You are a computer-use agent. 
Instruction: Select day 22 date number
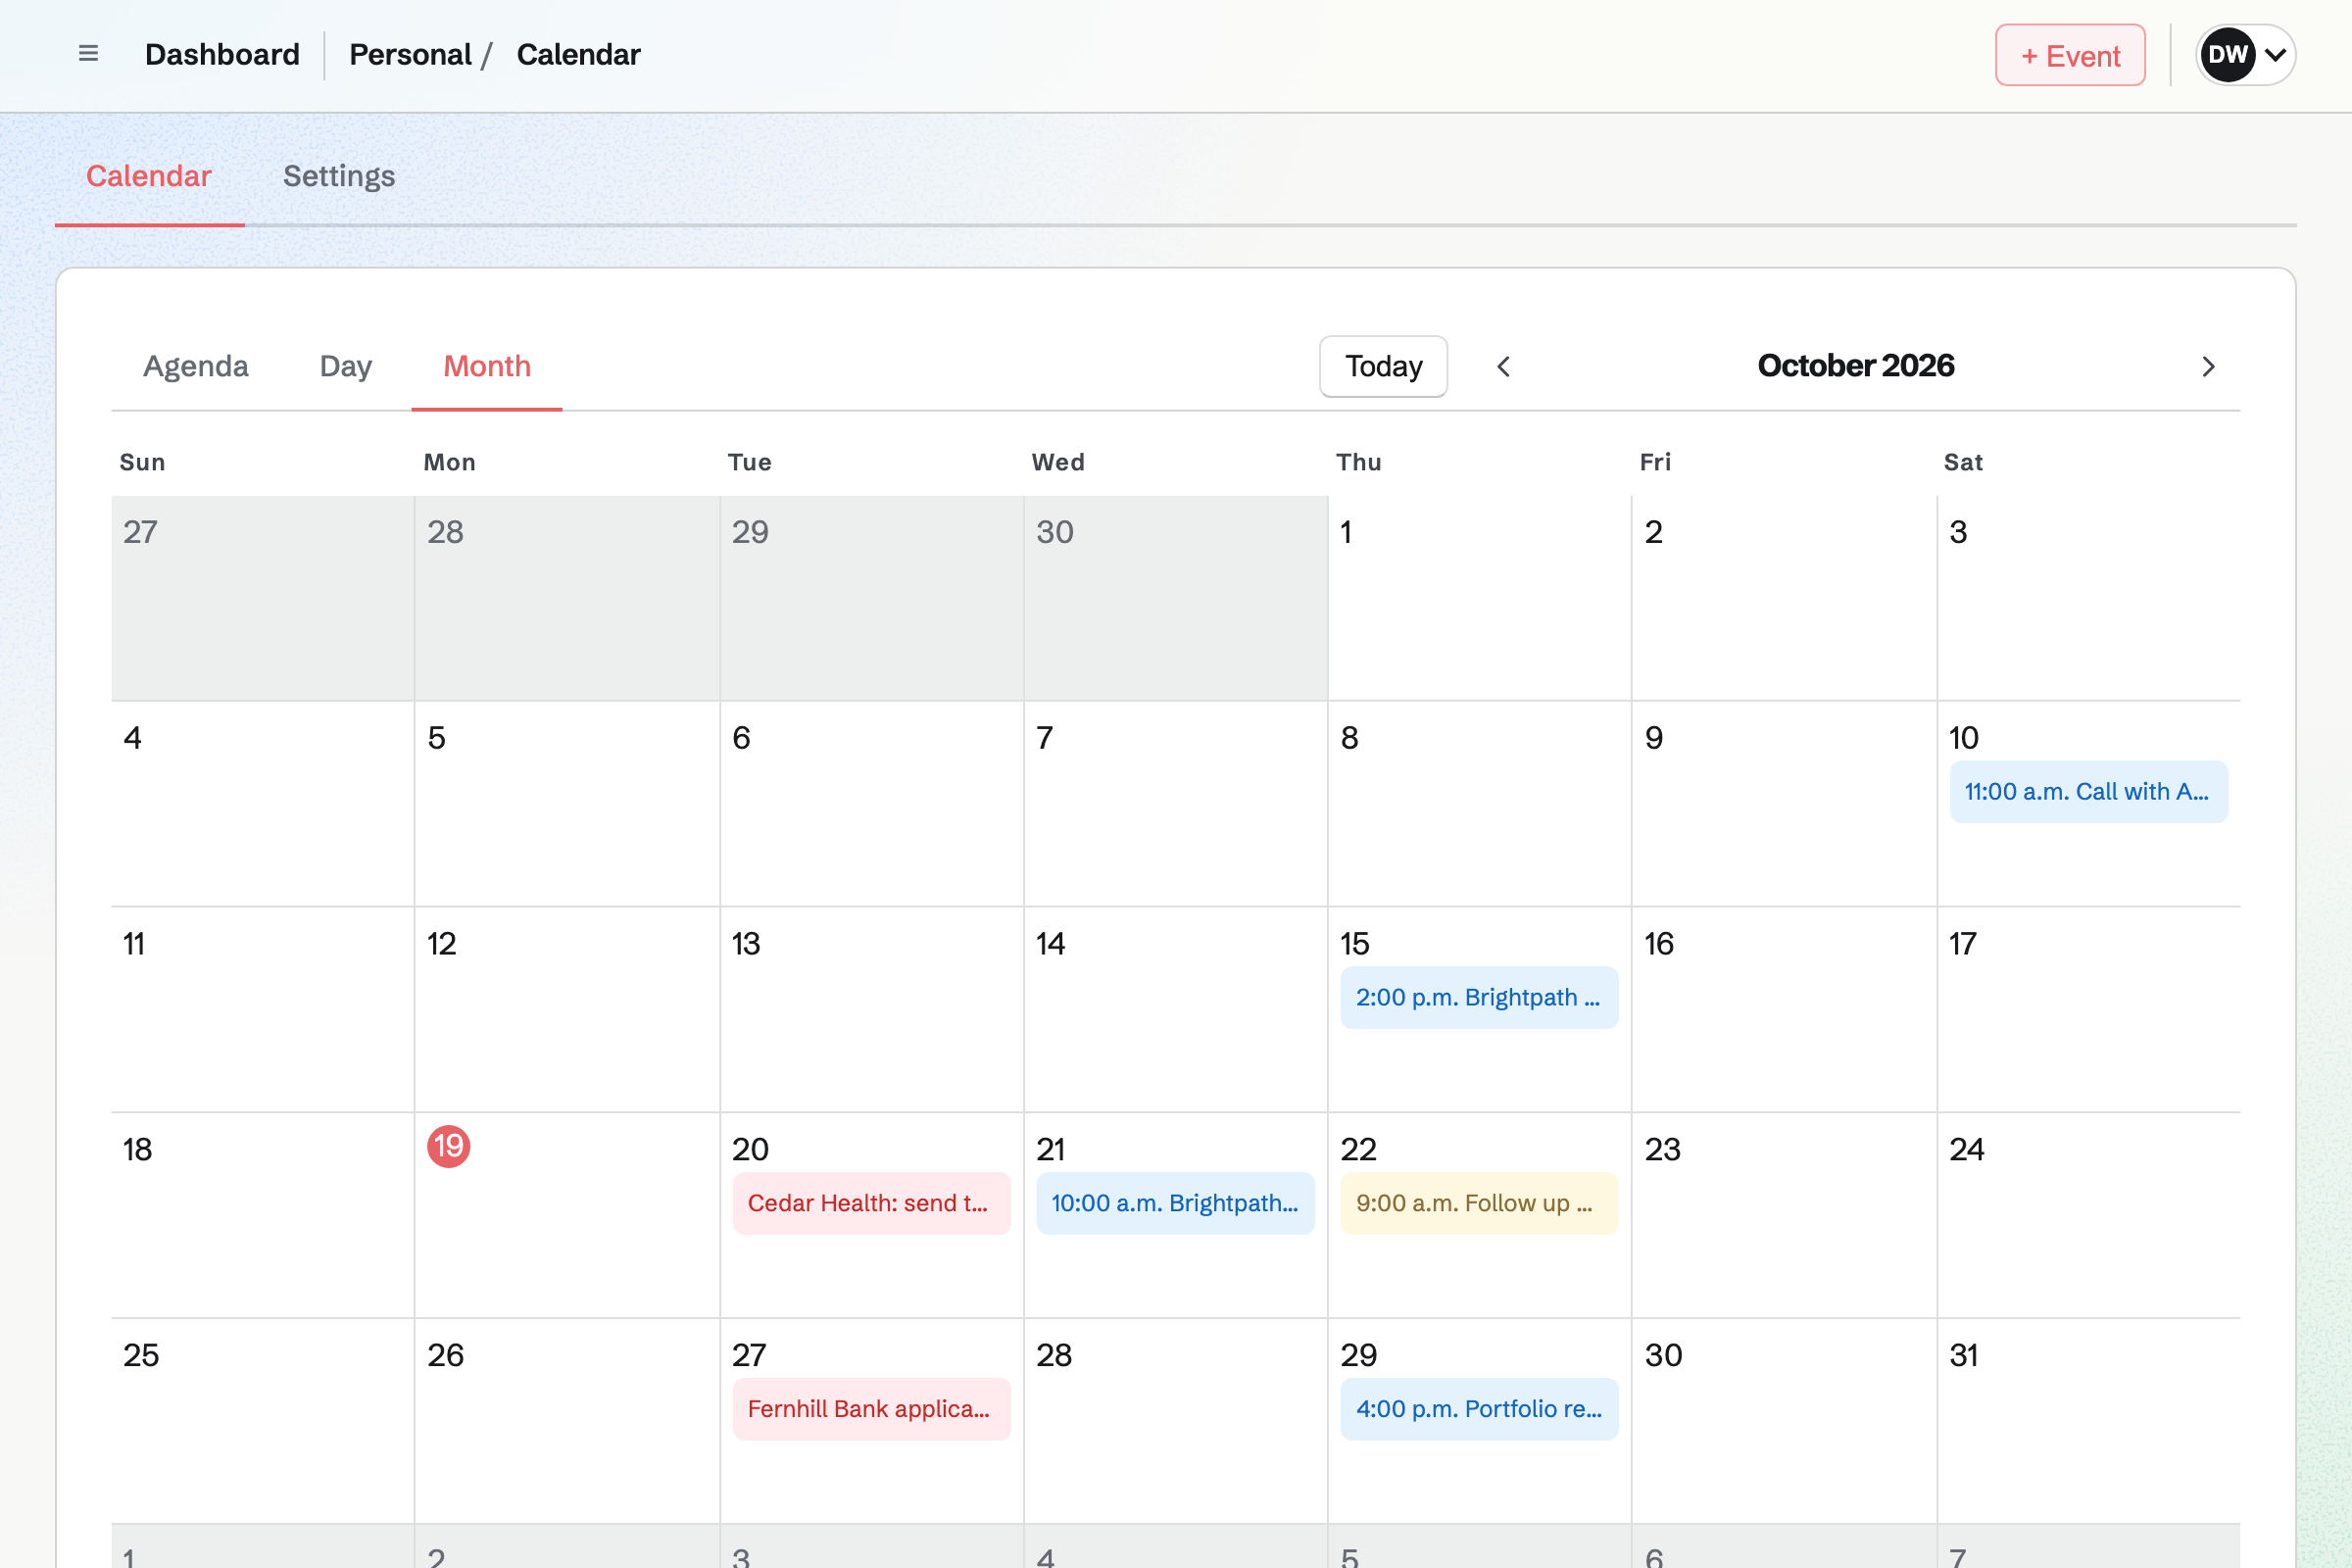pyautogui.click(x=1358, y=1150)
